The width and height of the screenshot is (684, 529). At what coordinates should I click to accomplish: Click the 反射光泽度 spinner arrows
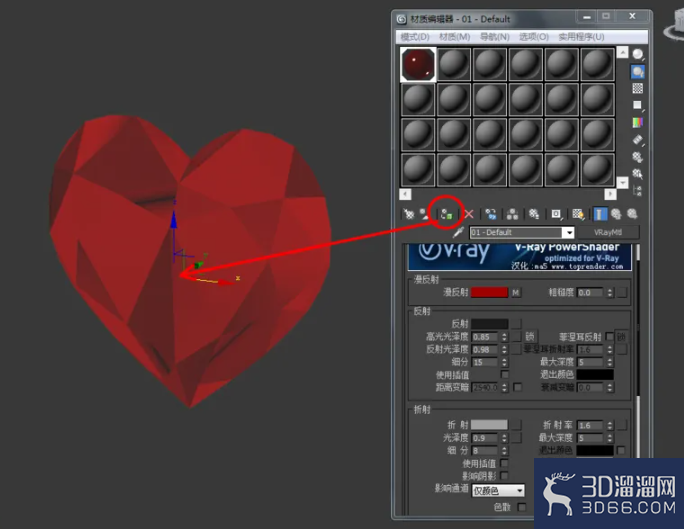click(x=505, y=349)
